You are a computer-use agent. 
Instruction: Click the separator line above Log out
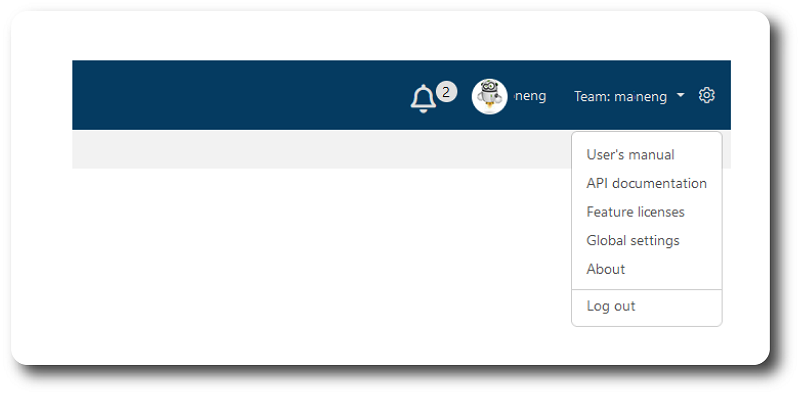click(x=646, y=289)
